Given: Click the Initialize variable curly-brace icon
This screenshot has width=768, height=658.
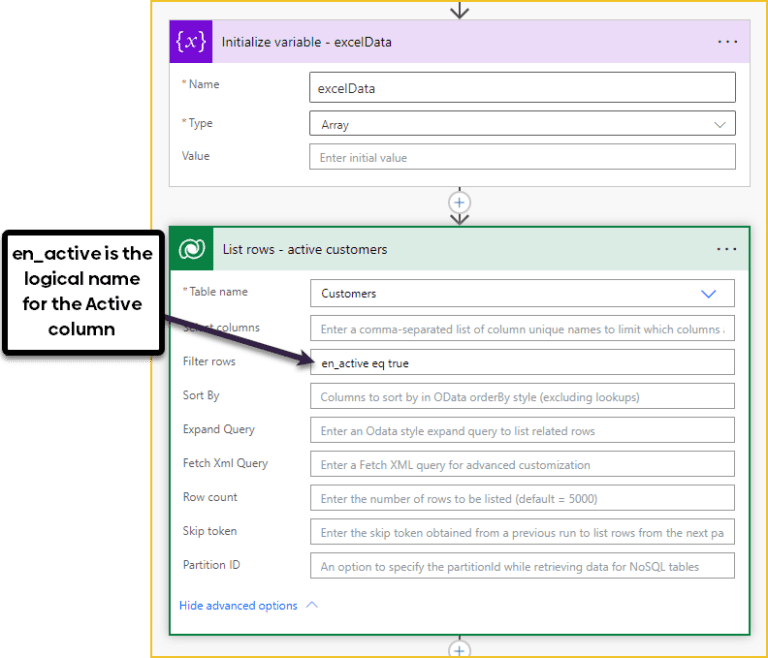Looking at the screenshot, I should point(191,42).
